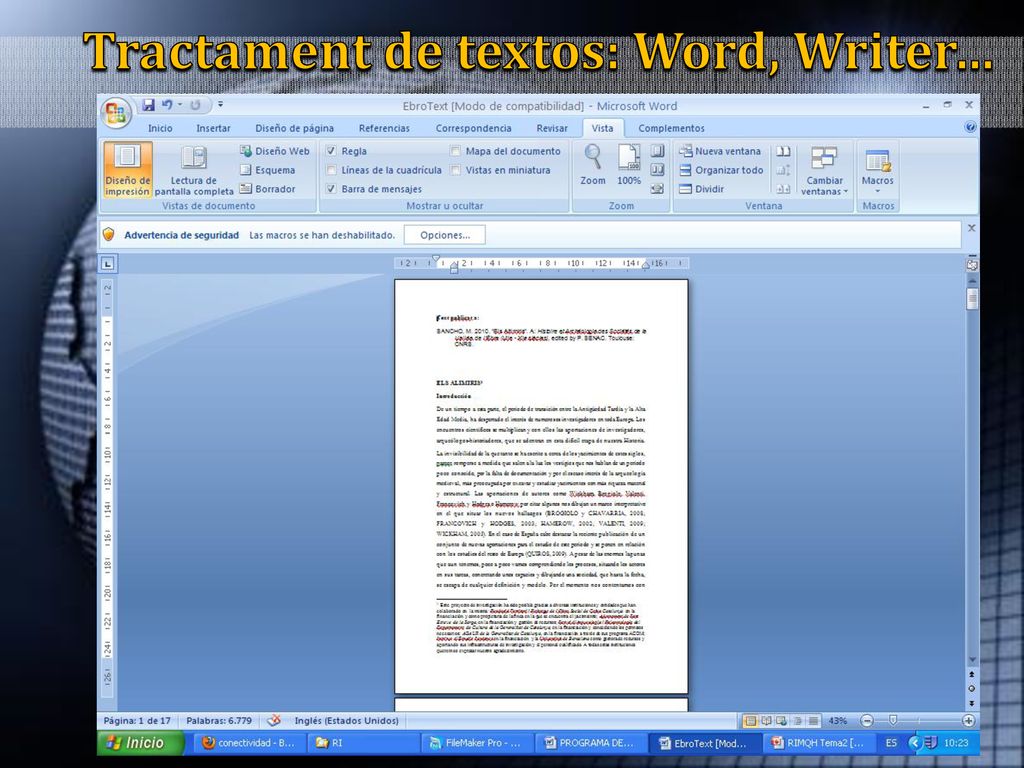The width and height of the screenshot is (1024, 768).
Task: Open the Macros dropdown
Action: 877,170
